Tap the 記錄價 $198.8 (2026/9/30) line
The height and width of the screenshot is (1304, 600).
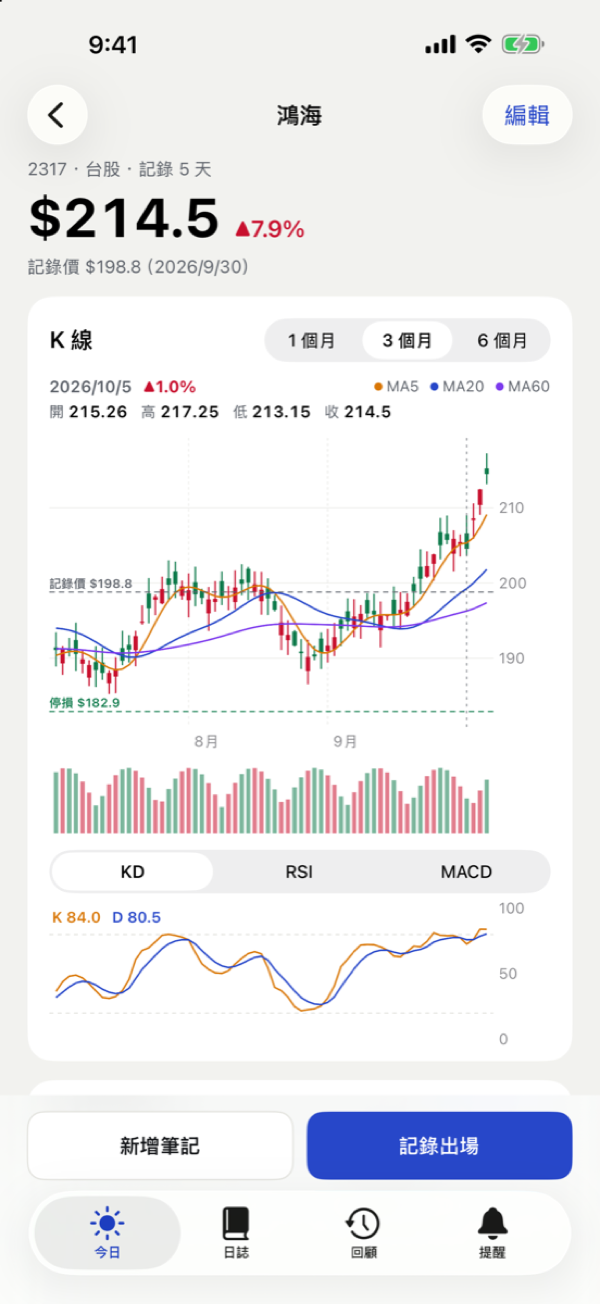[138, 268]
